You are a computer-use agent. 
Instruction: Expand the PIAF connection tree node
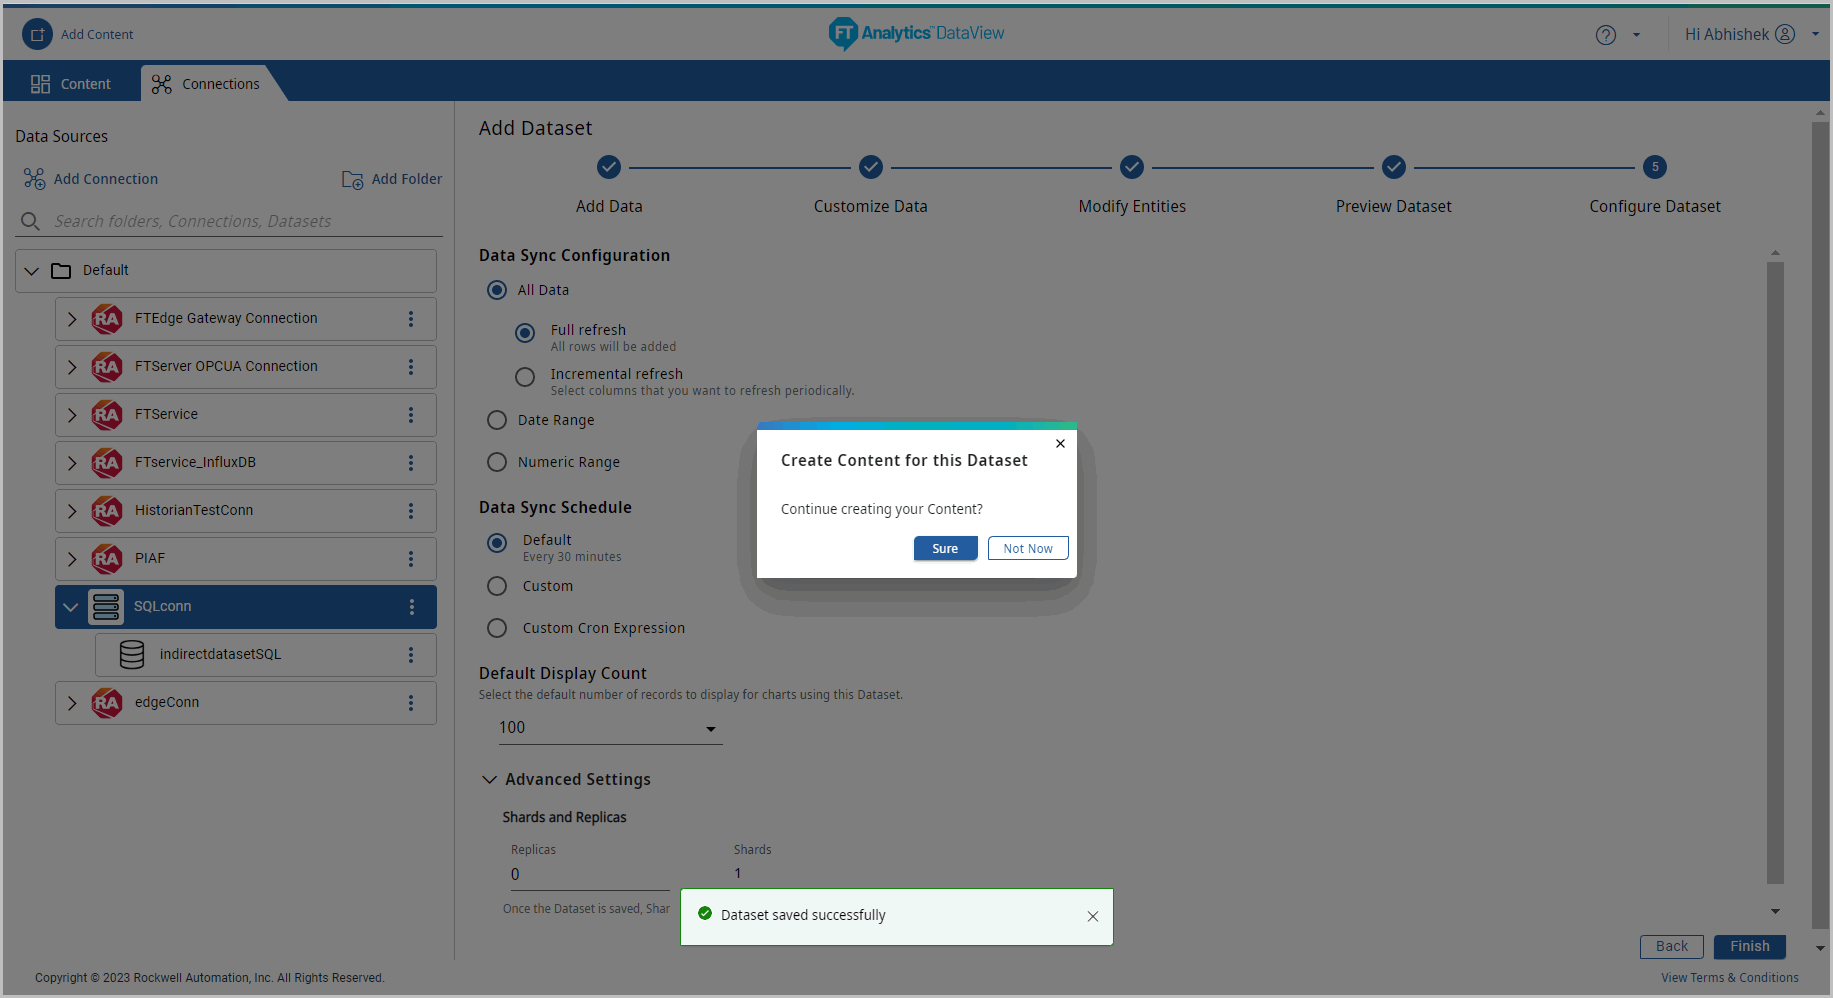point(72,559)
